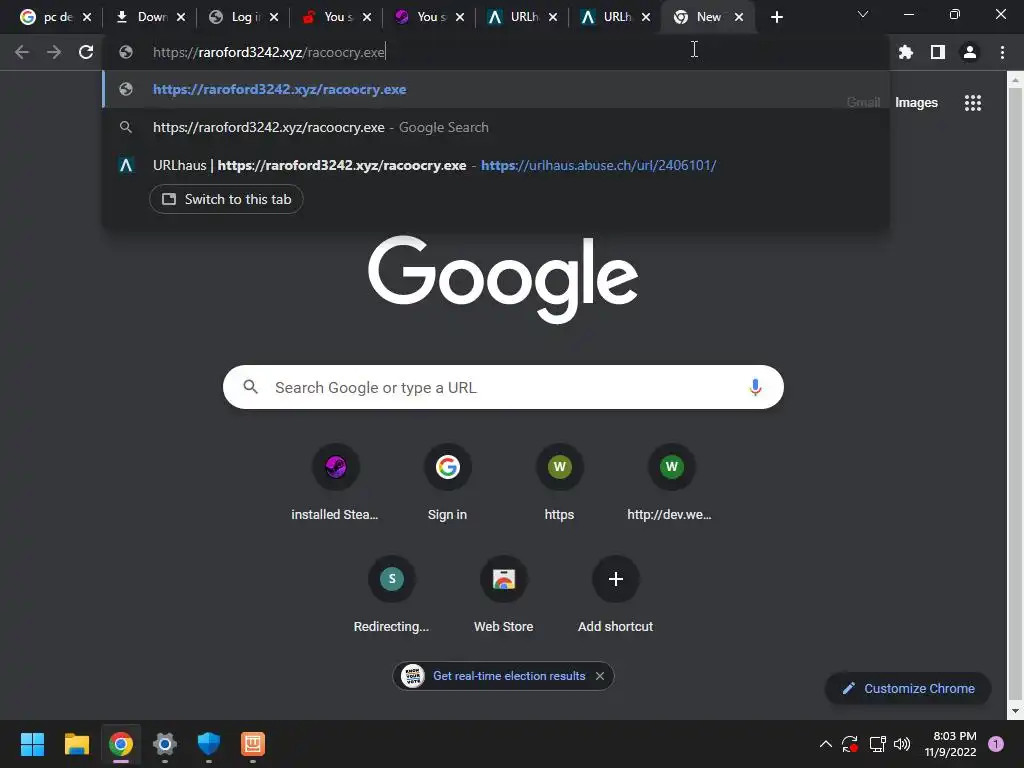
Task: Select the Google Search suggestion
Action: click(496, 127)
